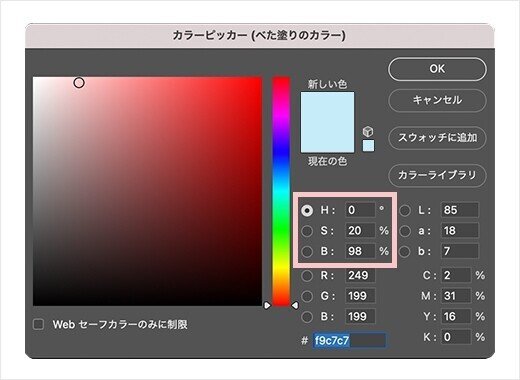Click the S saturation field showing 20
Image resolution: width=520 pixels, height=380 pixels.
tap(360, 231)
